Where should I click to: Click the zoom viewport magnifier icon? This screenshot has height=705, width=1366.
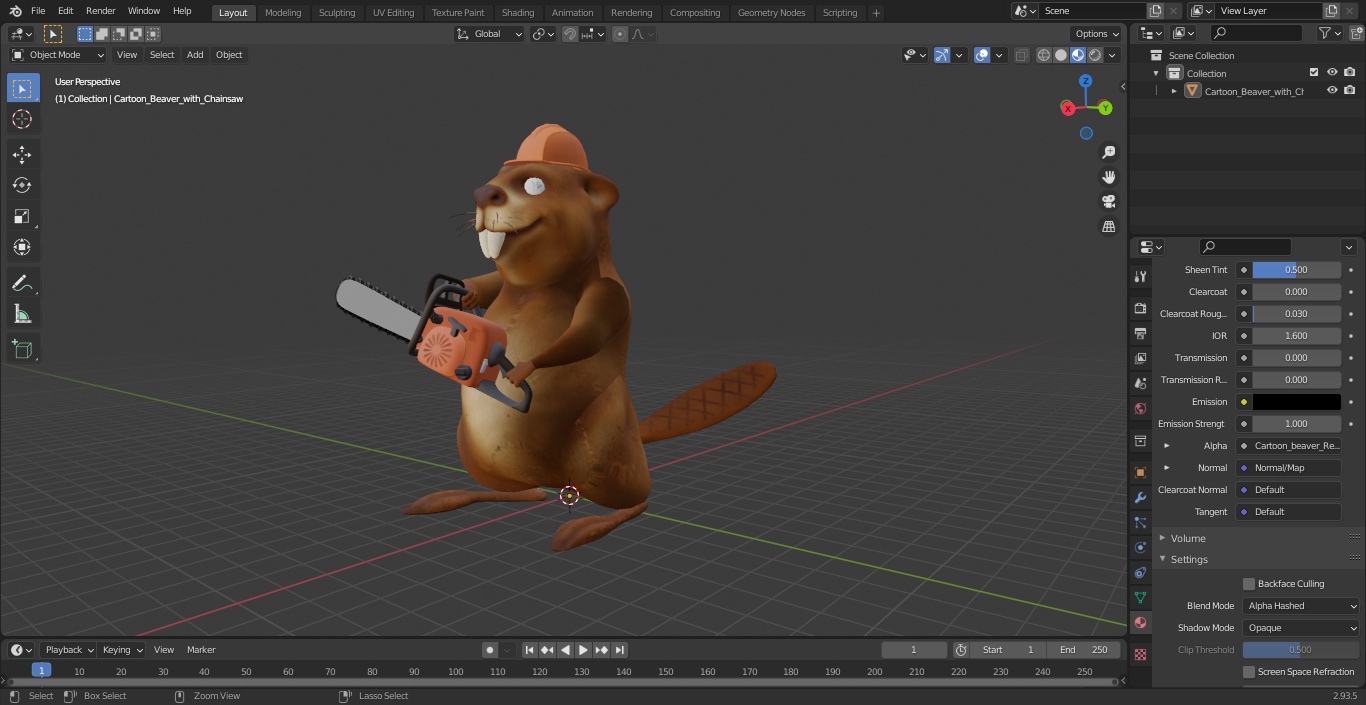click(x=1108, y=152)
